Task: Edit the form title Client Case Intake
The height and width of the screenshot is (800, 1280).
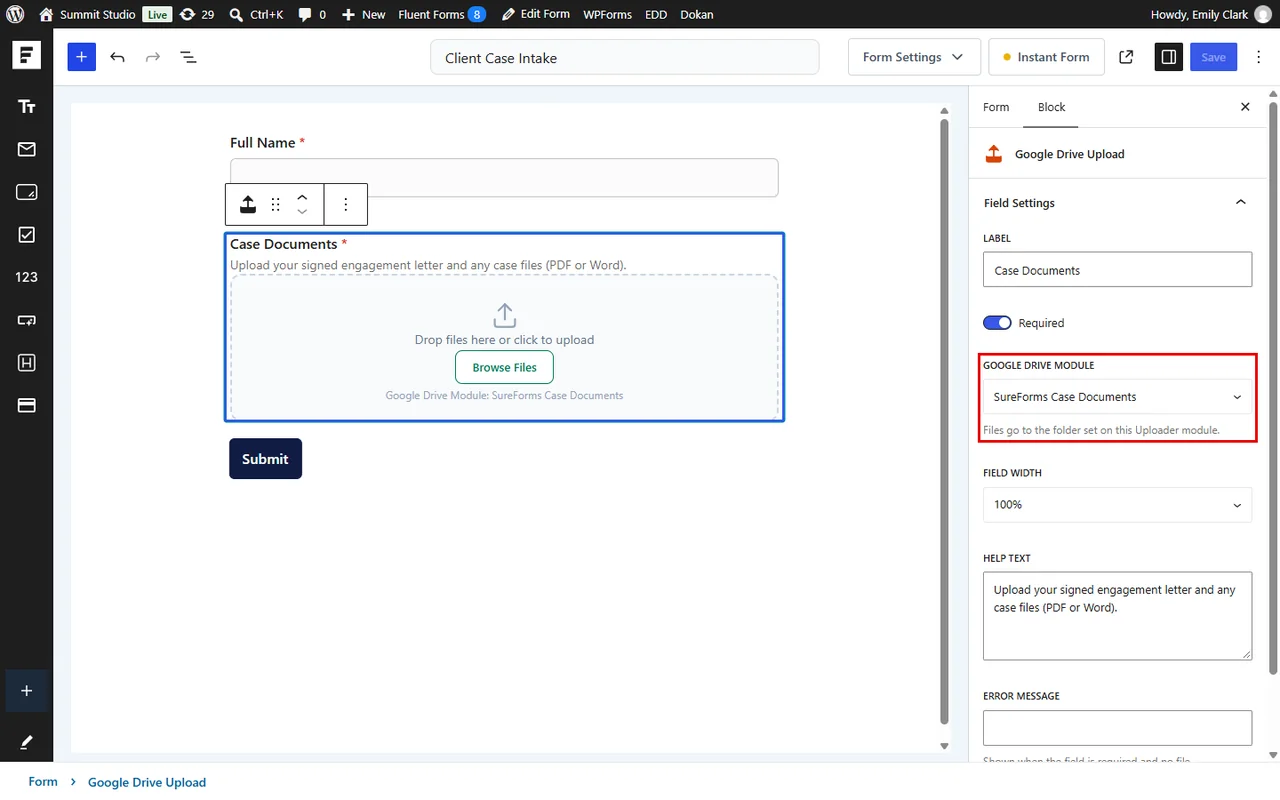Action: [x=625, y=58]
